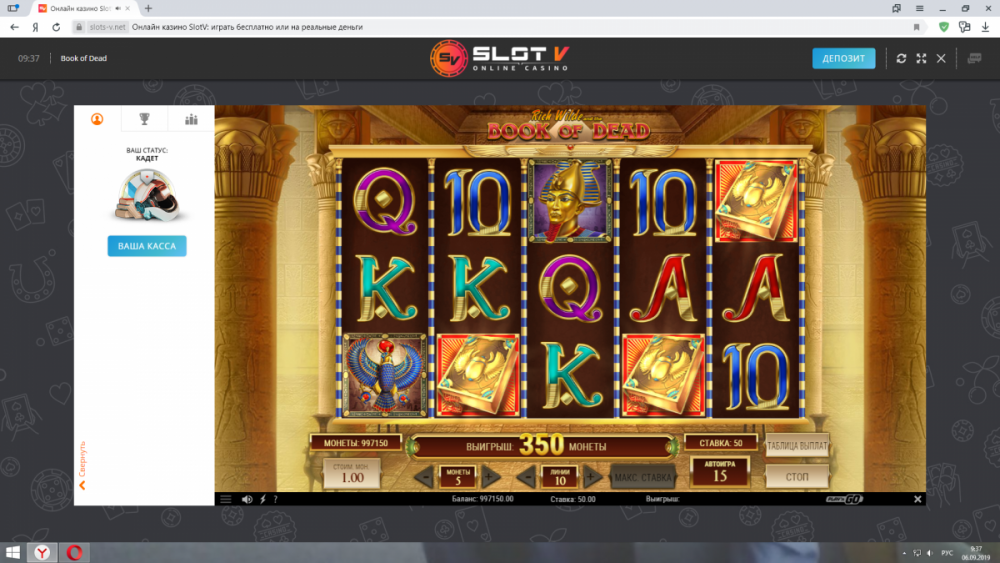Open the leaderboard podium tab
The height and width of the screenshot is (563, 1000).
[191, 119]
